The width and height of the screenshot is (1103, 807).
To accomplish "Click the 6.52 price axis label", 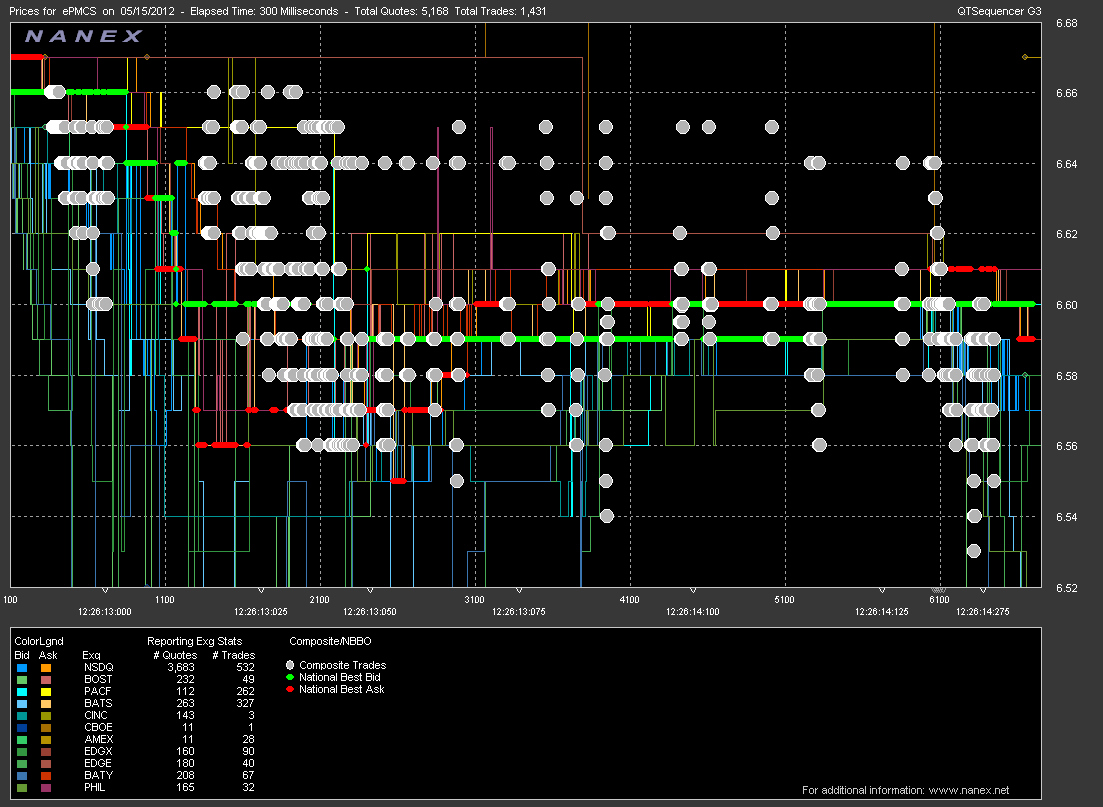I will 1066,588.
